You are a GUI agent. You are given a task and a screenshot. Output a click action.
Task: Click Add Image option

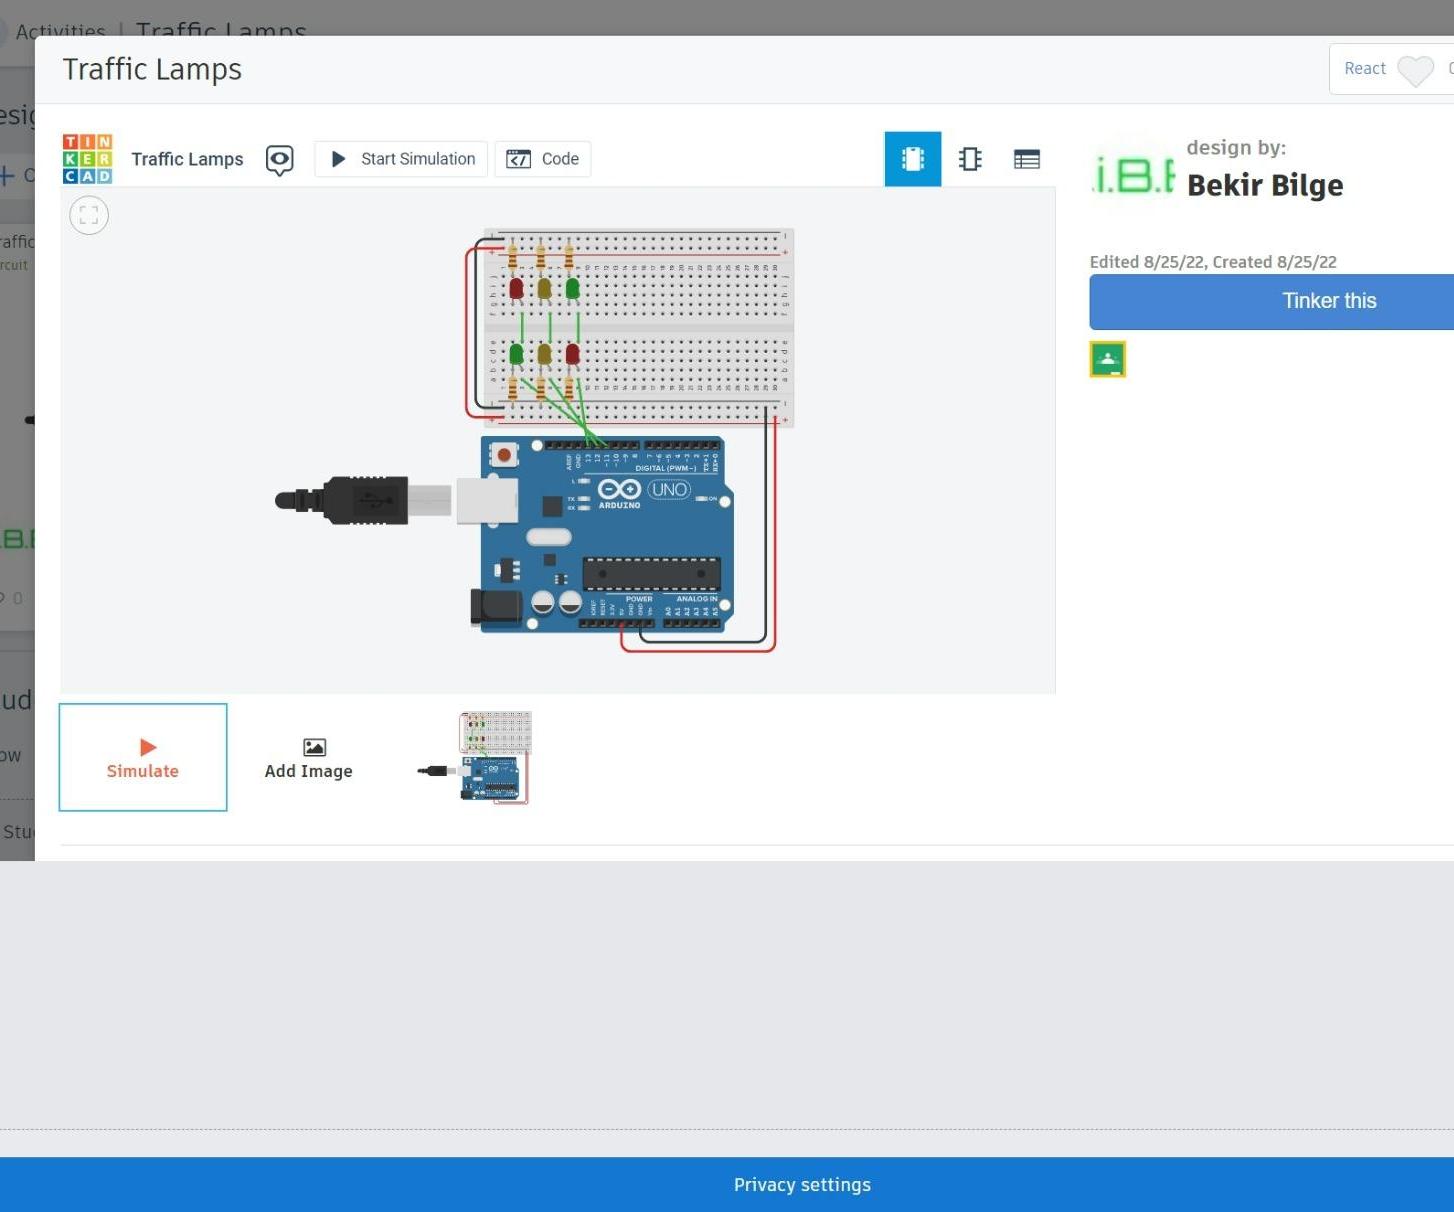(308, 758)
